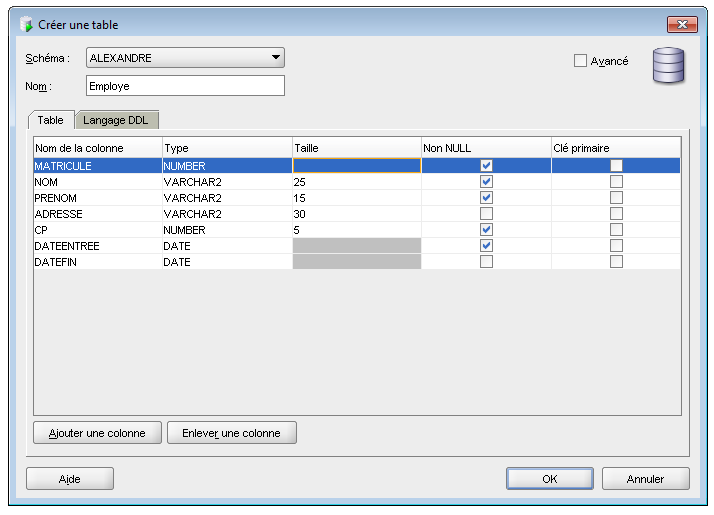
Task: Click the database cylinder icon
Action: pos(668,67)
